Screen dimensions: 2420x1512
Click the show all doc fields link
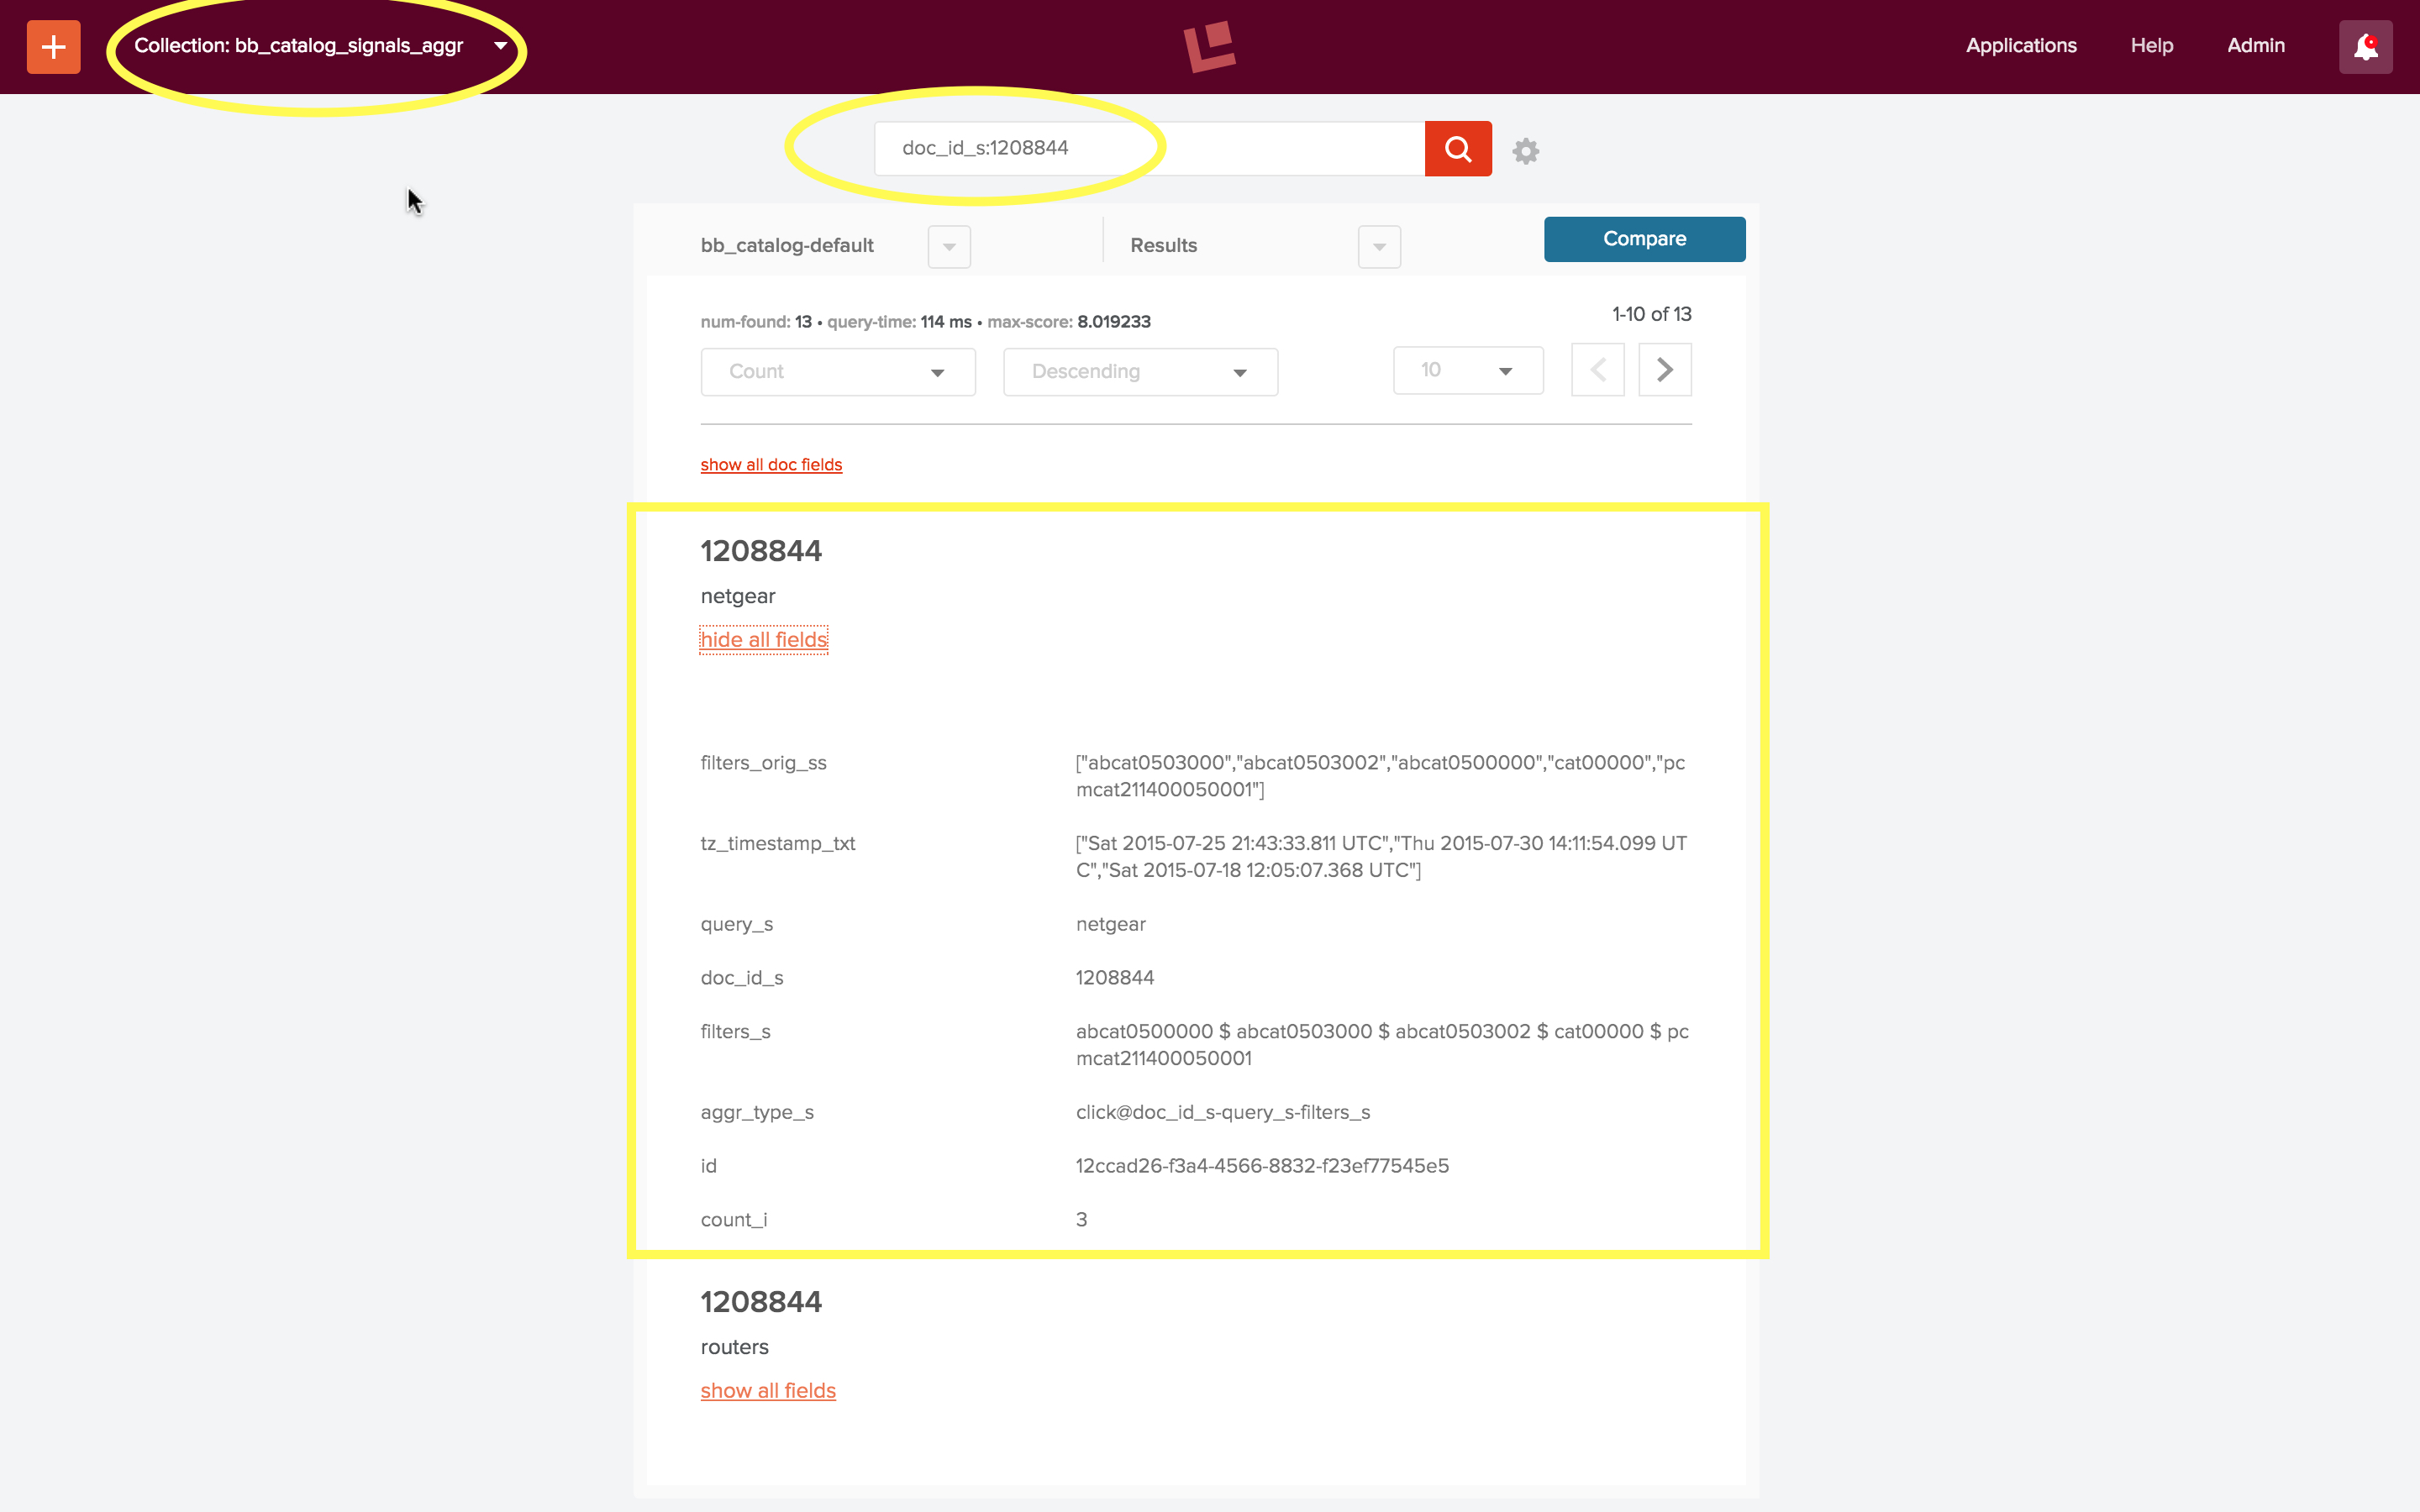coord(771,465)
